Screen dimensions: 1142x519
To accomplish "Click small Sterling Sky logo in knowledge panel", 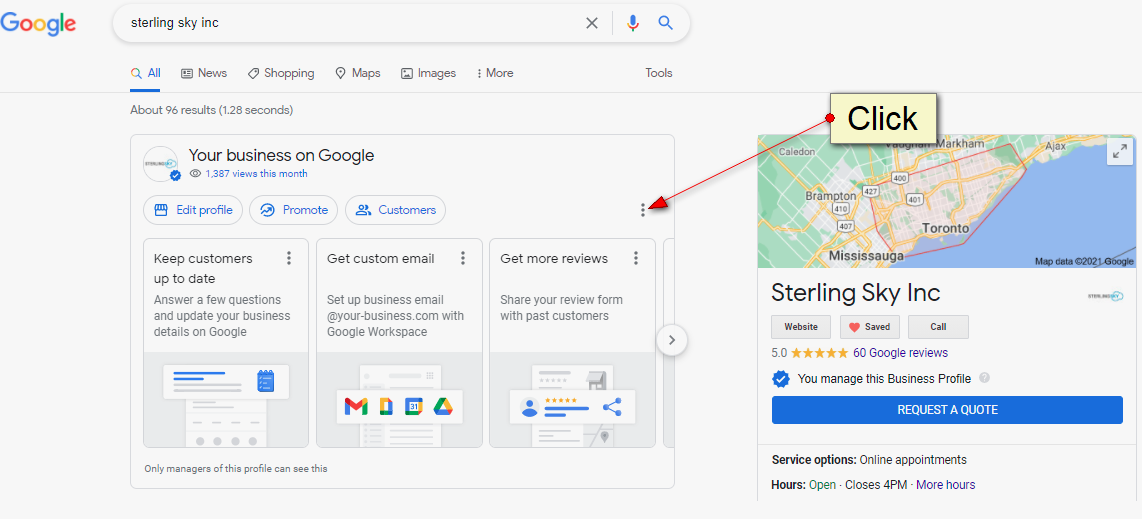I will 1106,296.
